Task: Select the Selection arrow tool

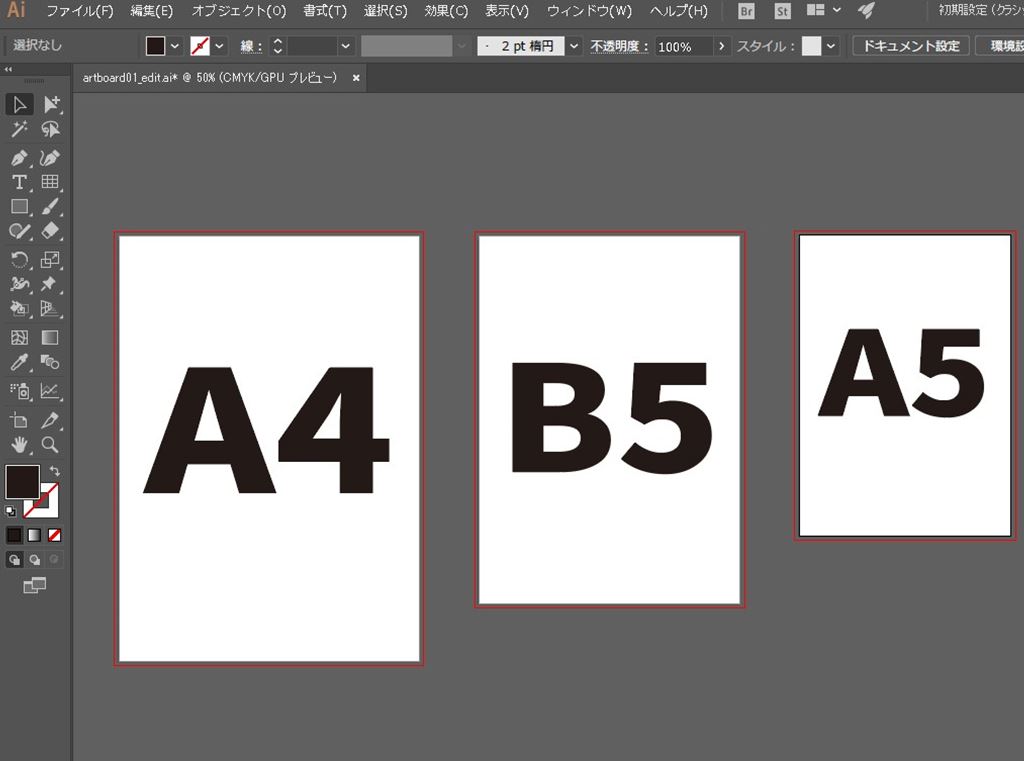Action: pyautogui.click(x=19, y=104)
